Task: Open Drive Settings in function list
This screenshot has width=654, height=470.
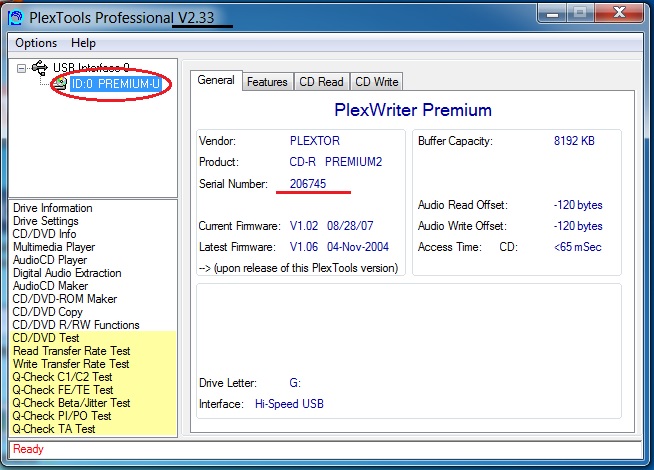Action: (45, 221)
